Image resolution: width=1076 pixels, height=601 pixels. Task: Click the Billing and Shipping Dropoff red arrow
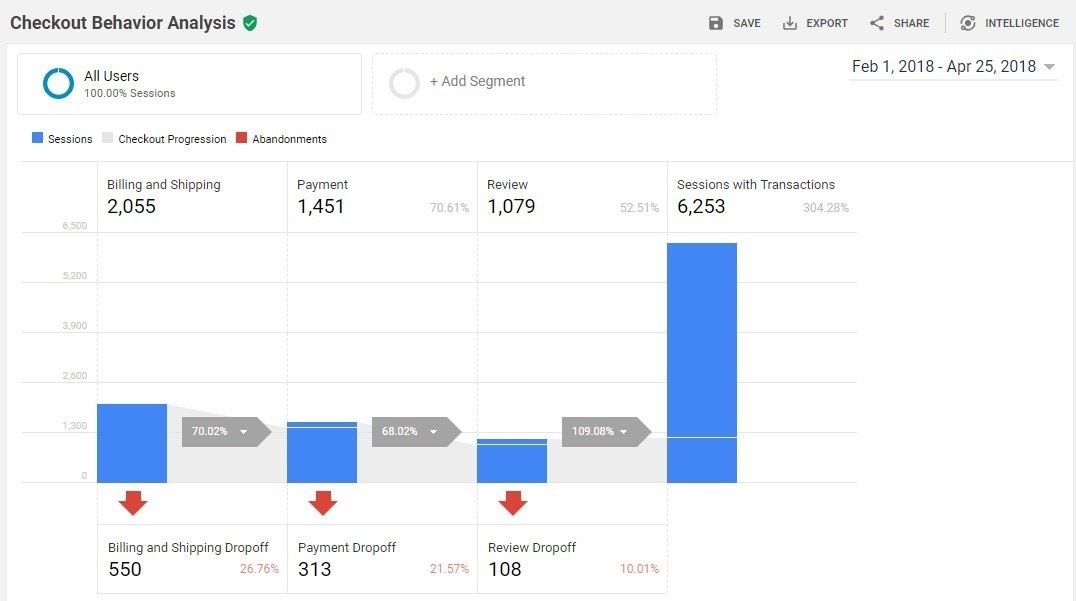[x=133, y=501]
